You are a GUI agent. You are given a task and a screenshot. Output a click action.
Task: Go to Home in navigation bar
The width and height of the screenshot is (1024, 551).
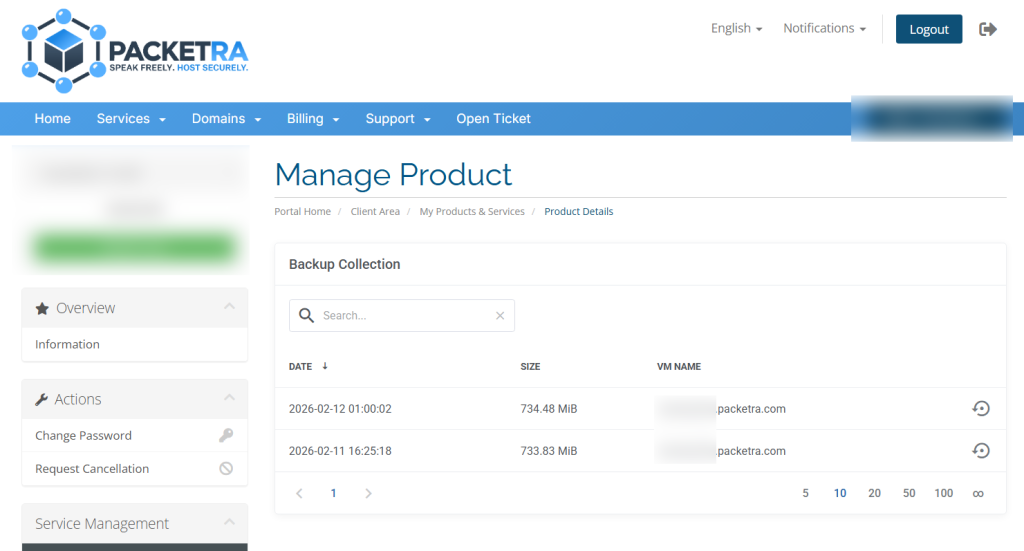pyautogui.click(x=52, y=119)
